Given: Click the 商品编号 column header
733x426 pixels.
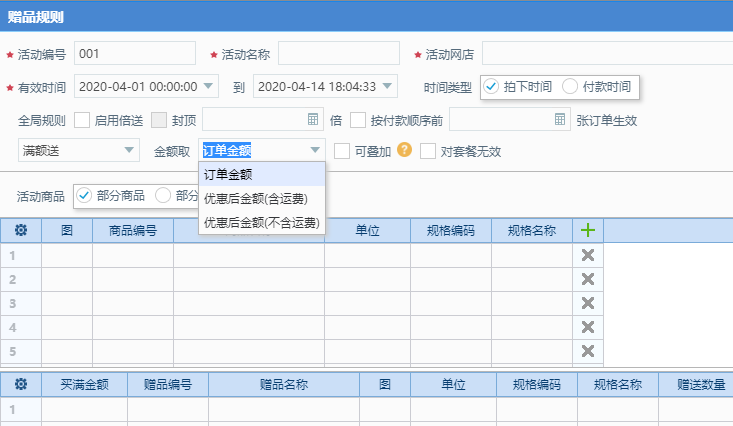Looking at the screenshot, I should pos(132,230).
